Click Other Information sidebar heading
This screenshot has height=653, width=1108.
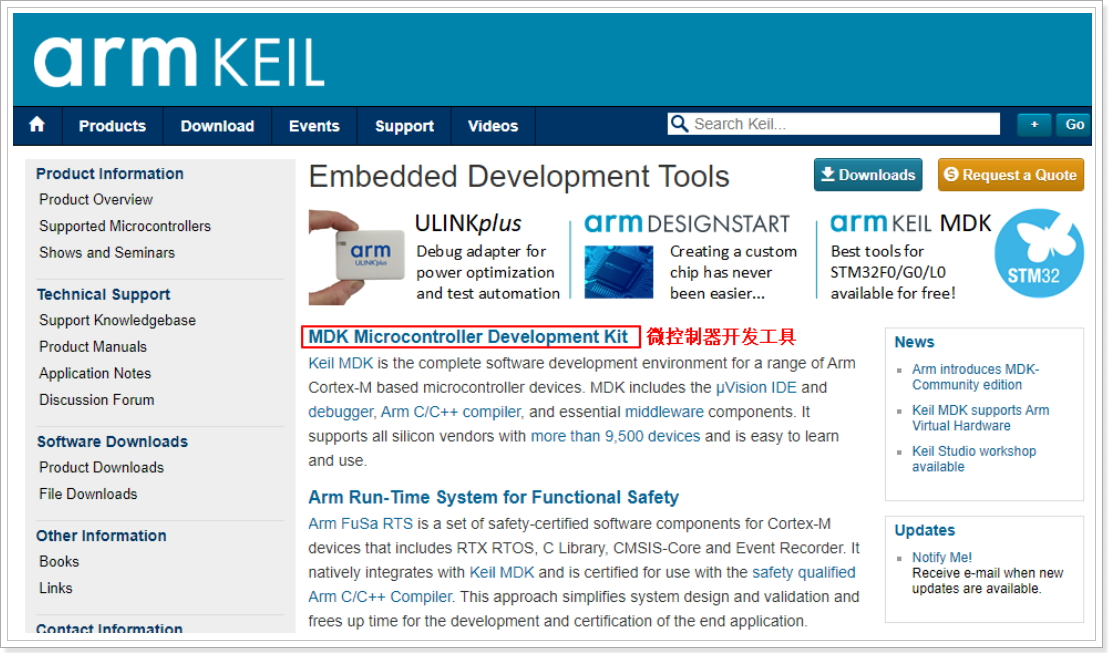coord(101,536)
